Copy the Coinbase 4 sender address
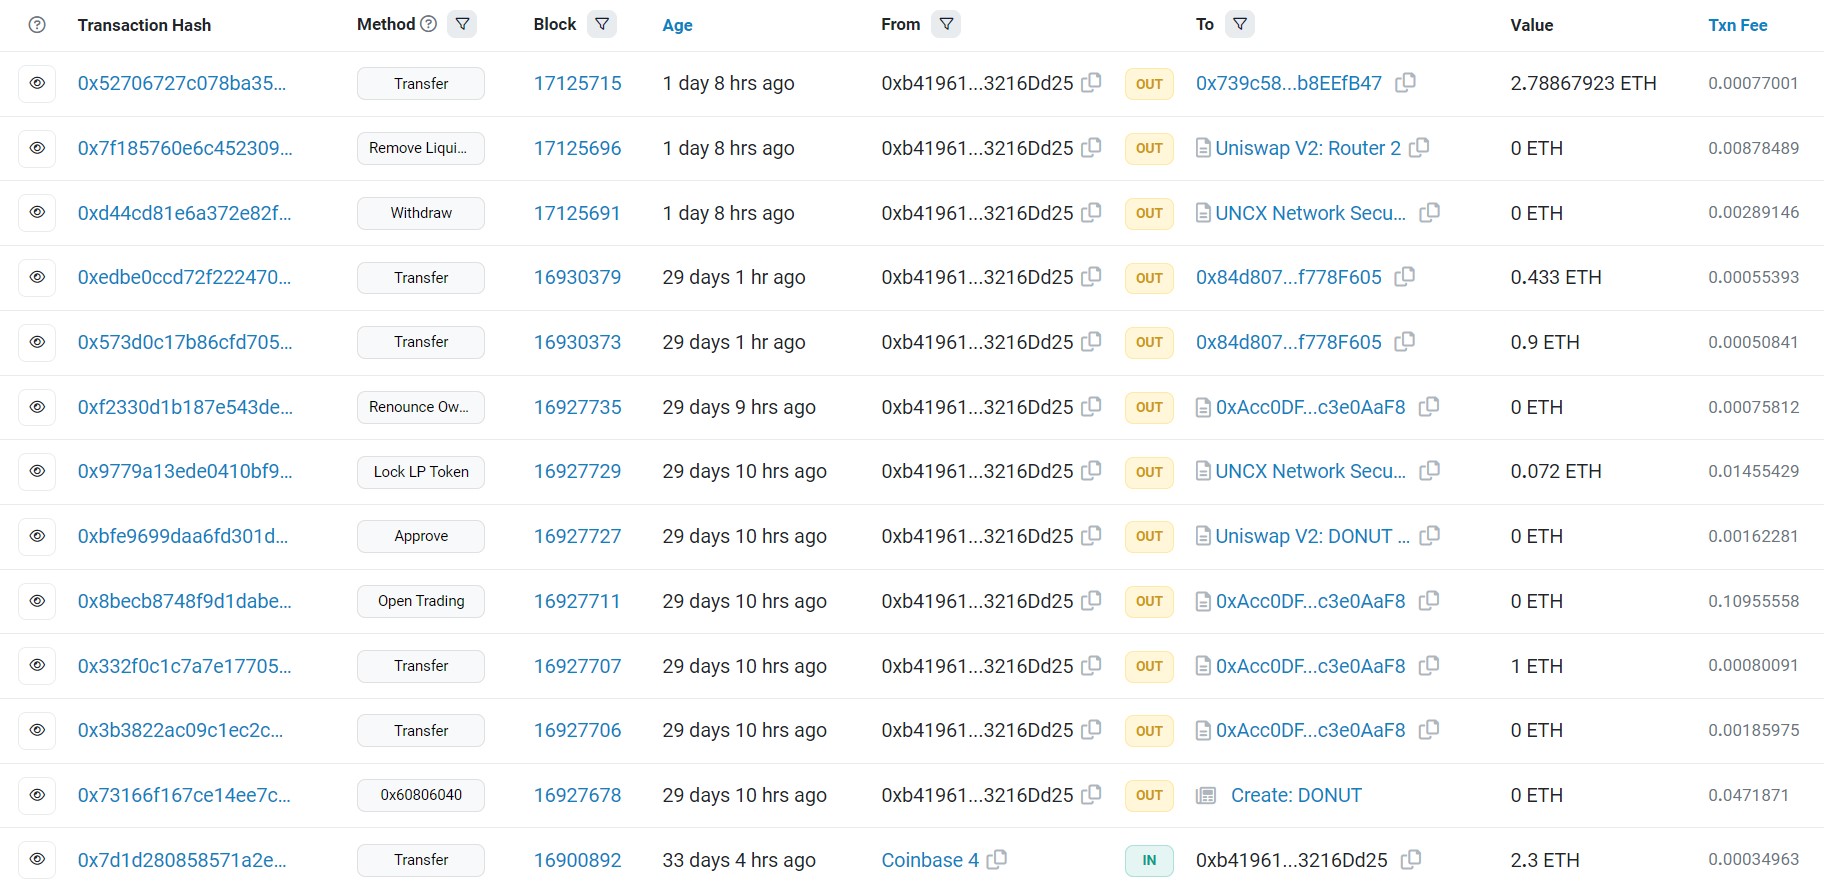Image resolution: width=1824 pixels, height=883 pixels. point(997,860)
